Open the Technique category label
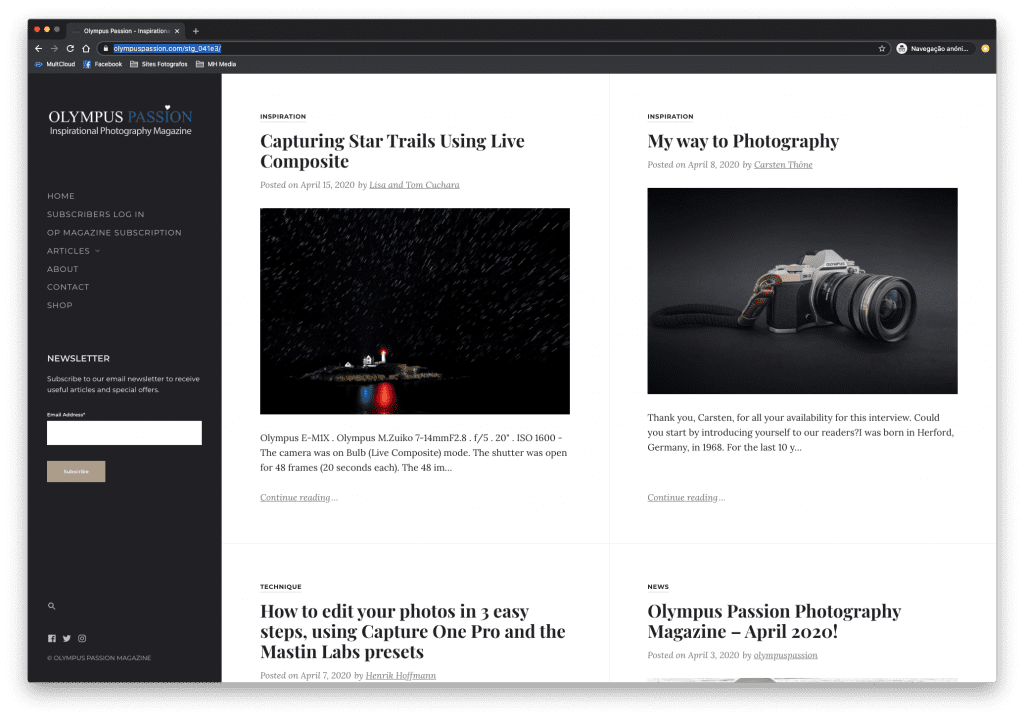Viewport: 1024px width, 719px height. coord(281,586)
